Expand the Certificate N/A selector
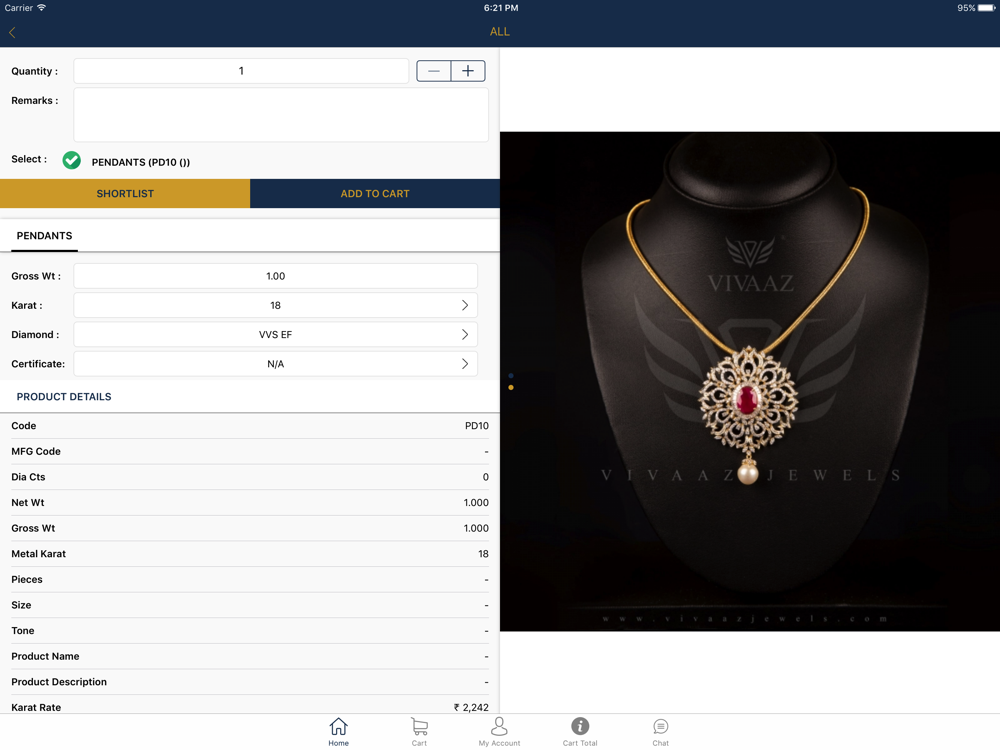This screenshot has height=750, width=1000. [276, 364]
